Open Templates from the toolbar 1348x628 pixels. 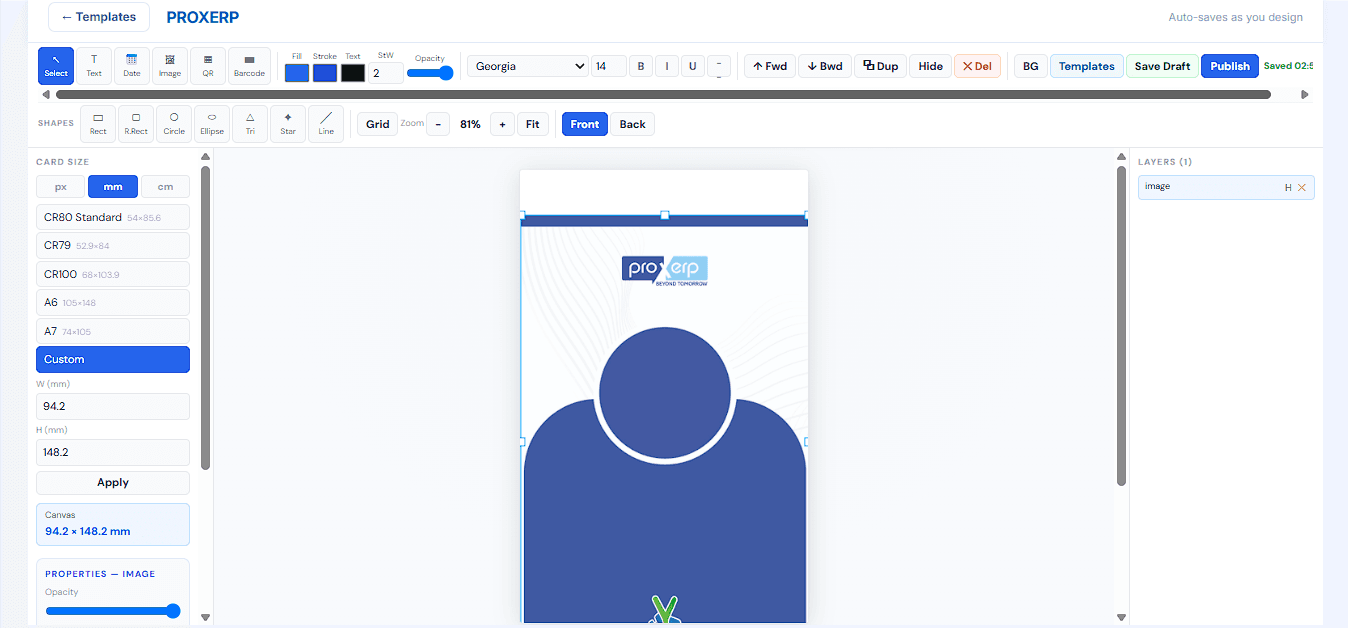[x=1087, y=66]
